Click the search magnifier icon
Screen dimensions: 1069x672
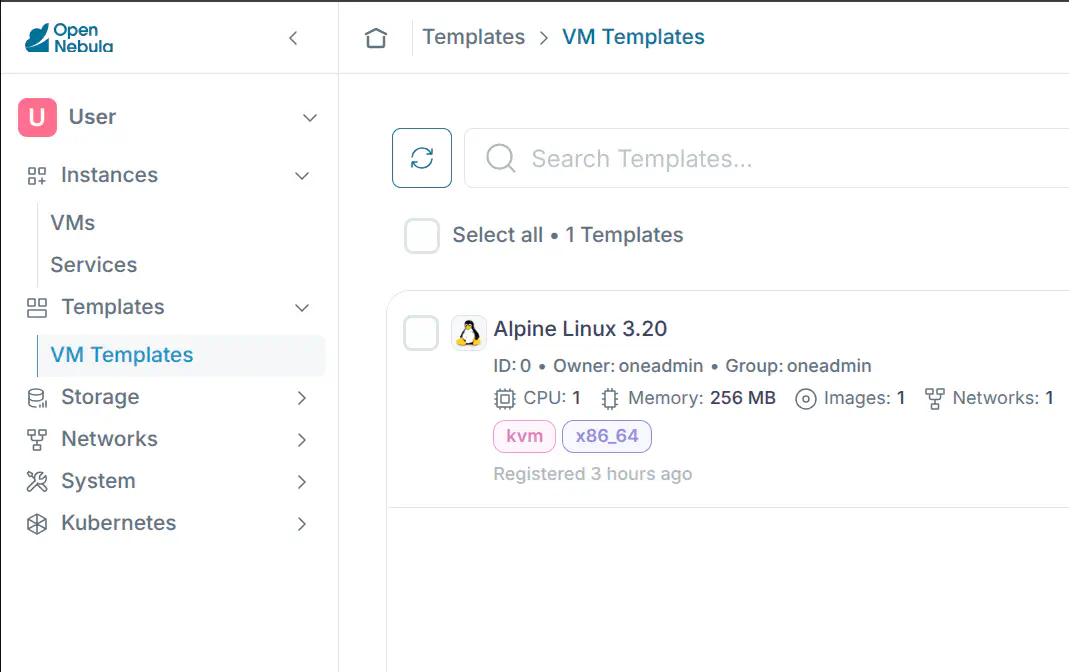pyautogui.click(x=501, y=158)
